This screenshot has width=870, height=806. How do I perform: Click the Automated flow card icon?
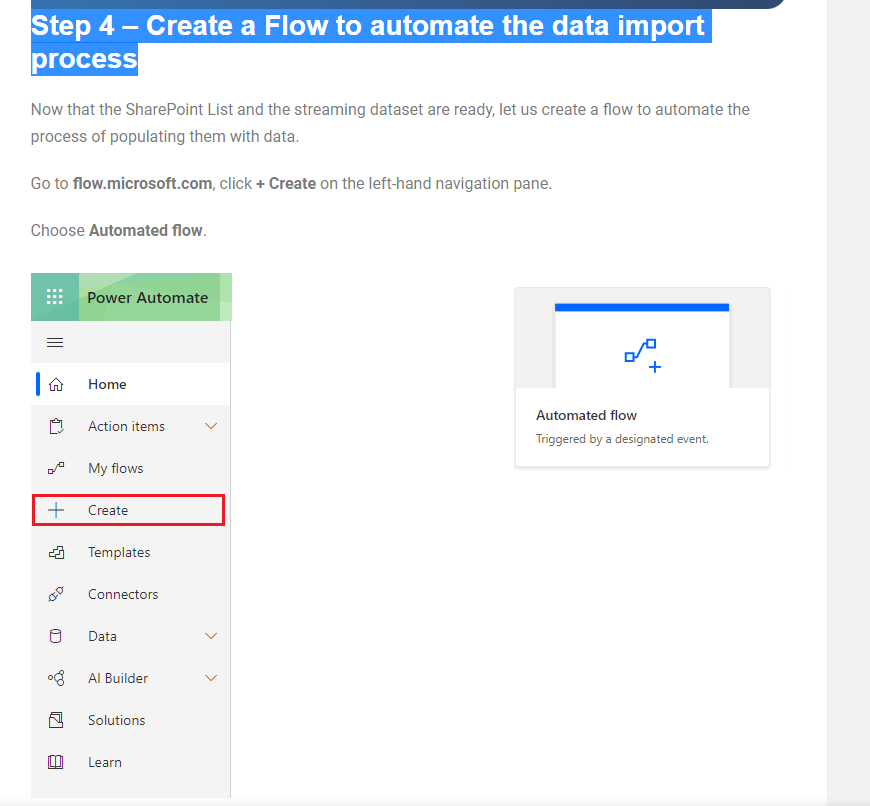[643, 356]
